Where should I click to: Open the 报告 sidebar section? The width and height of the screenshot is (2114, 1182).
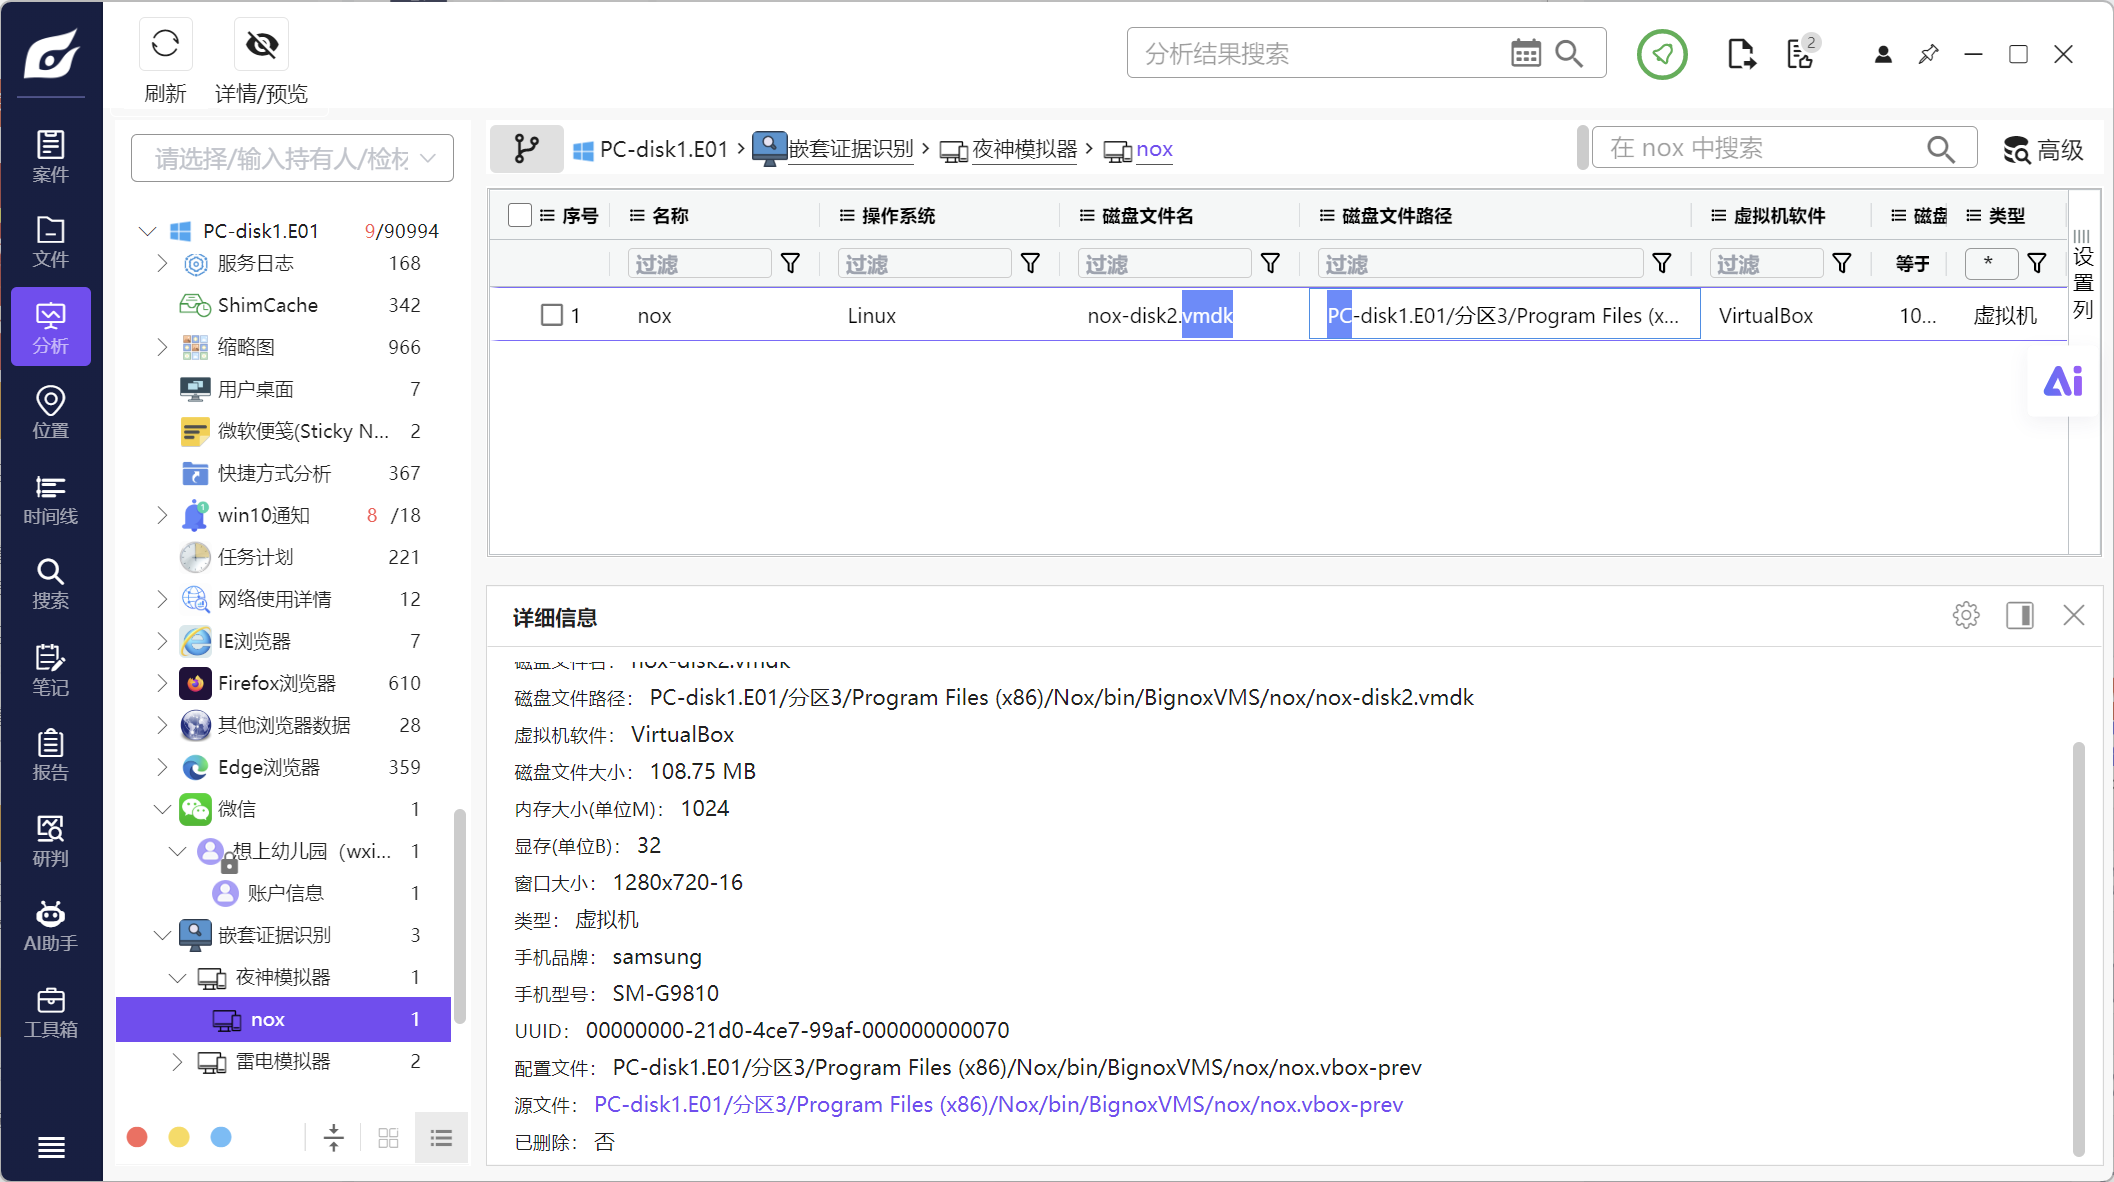(51, 754)
